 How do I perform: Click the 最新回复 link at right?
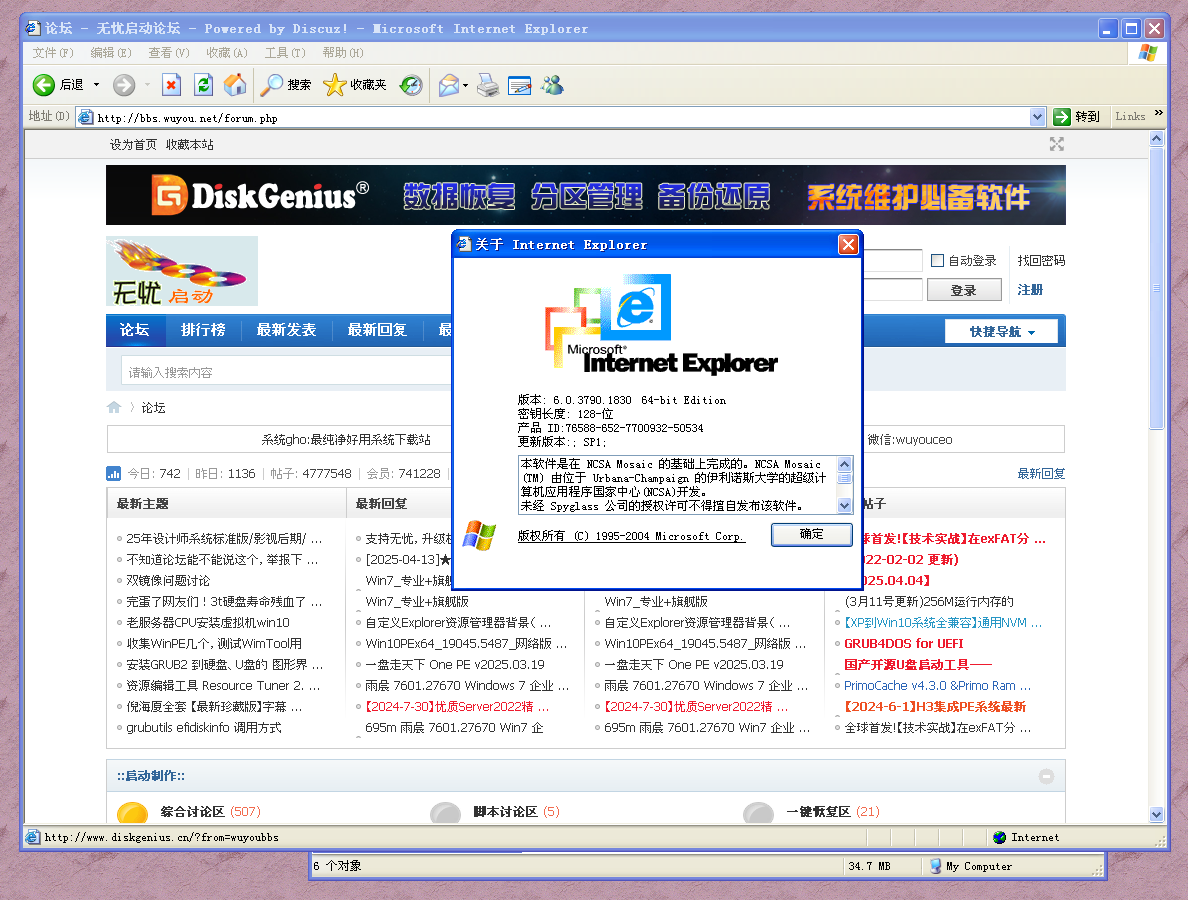pos(1041,473)
